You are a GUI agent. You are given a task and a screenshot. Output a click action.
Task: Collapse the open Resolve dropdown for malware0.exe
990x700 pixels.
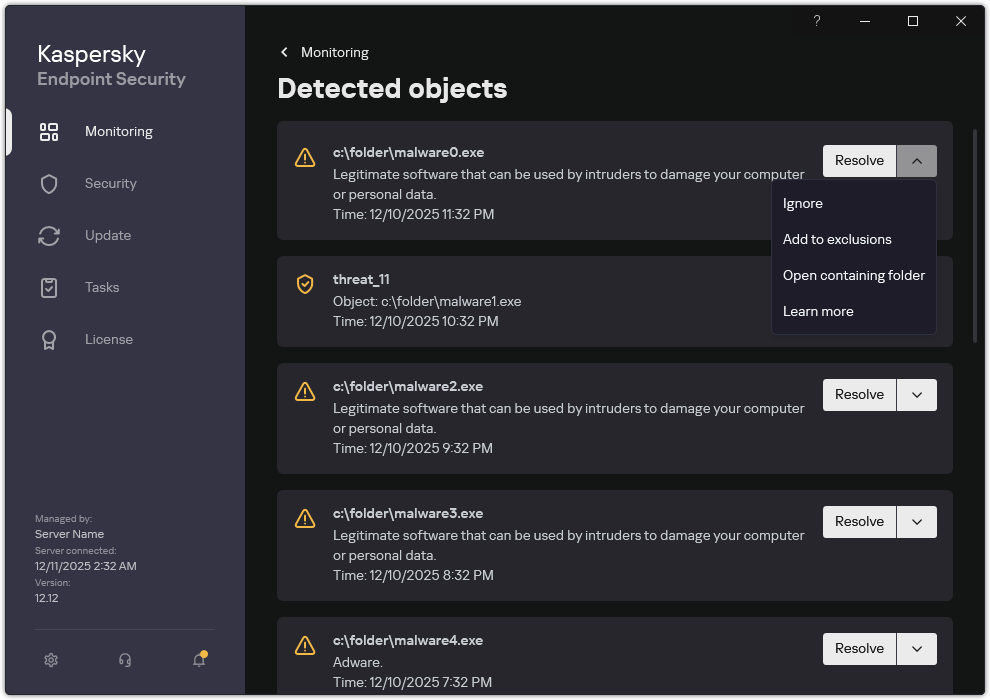[917, 161]
